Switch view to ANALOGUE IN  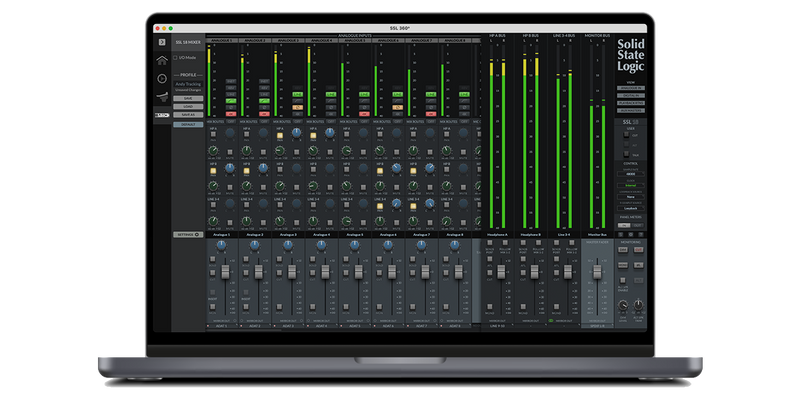631,88
